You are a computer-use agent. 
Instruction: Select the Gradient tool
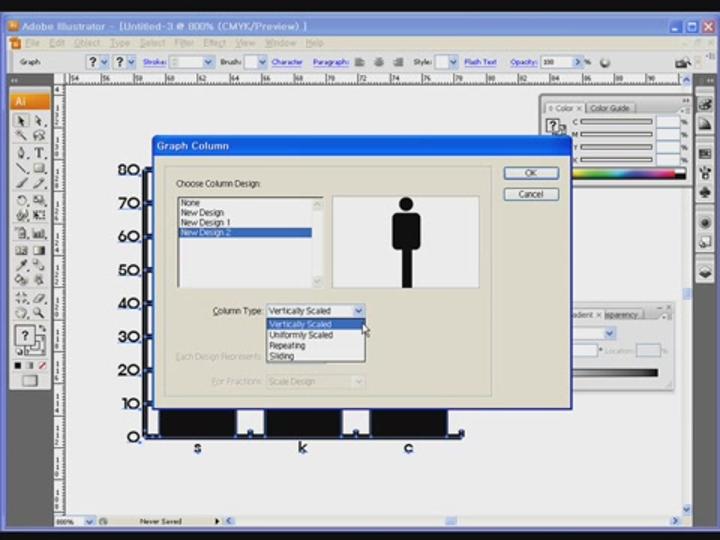[39, 250]
